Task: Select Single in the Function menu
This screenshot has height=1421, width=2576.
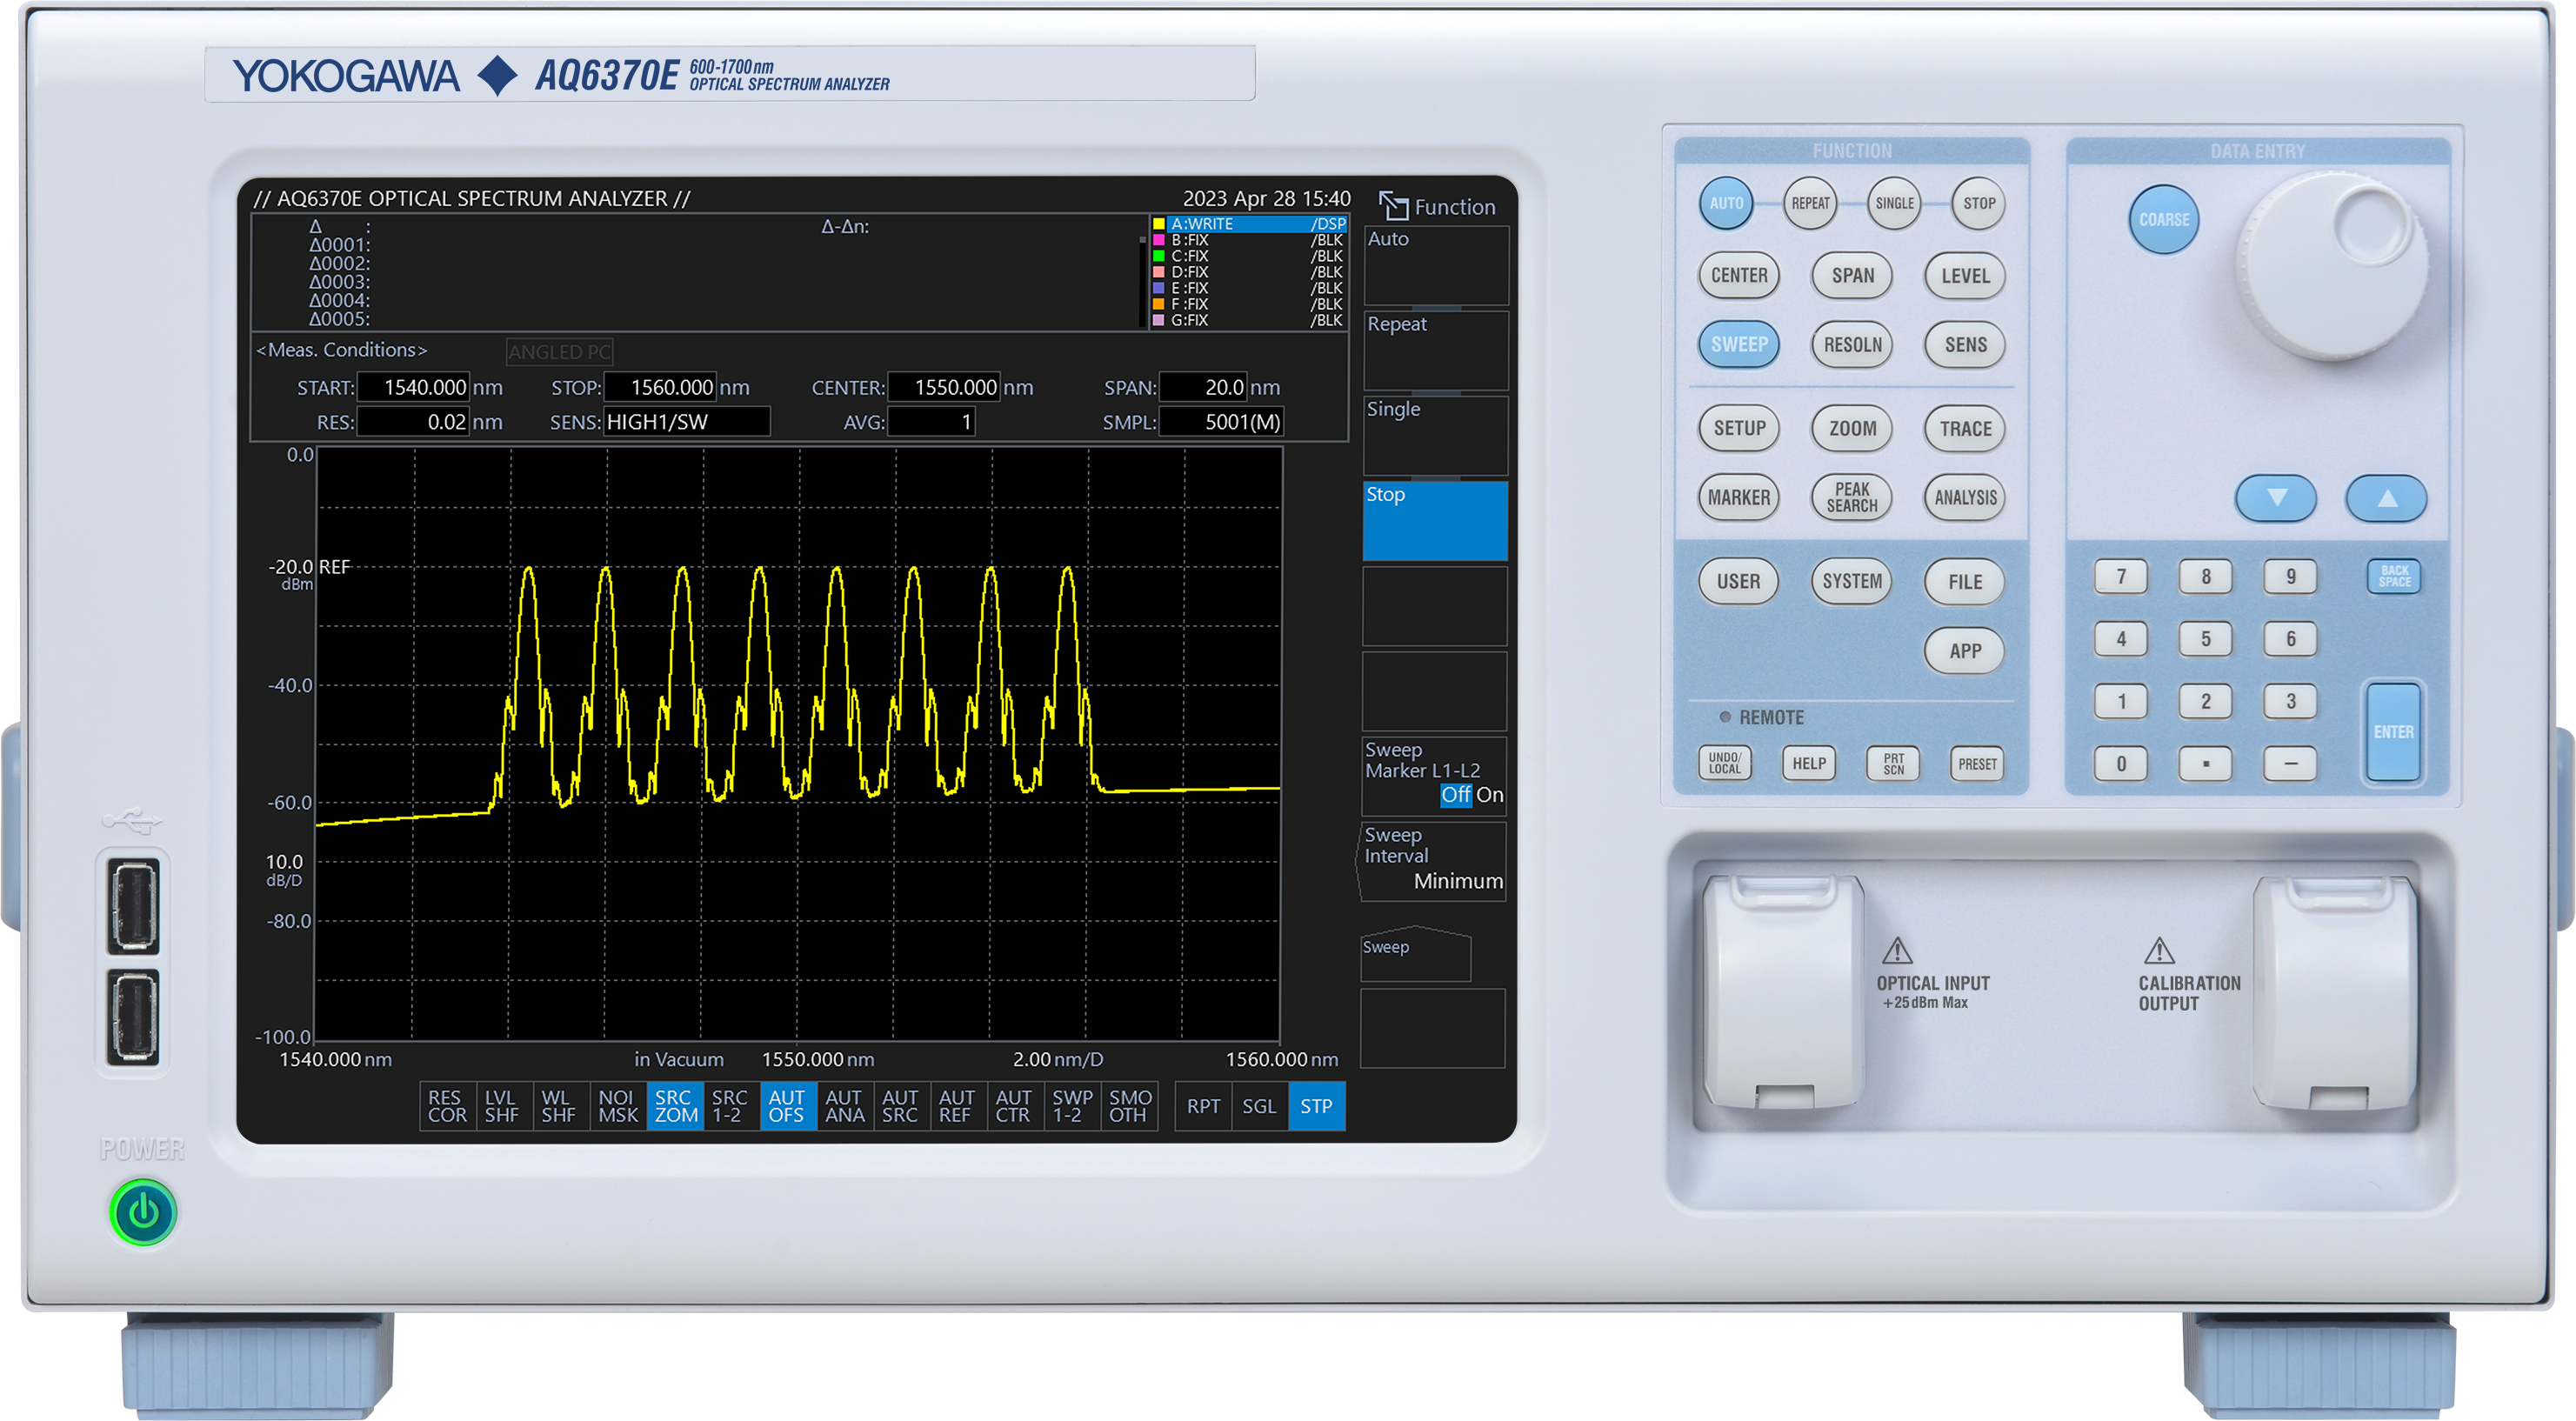Action: (x=1434, y=435)
